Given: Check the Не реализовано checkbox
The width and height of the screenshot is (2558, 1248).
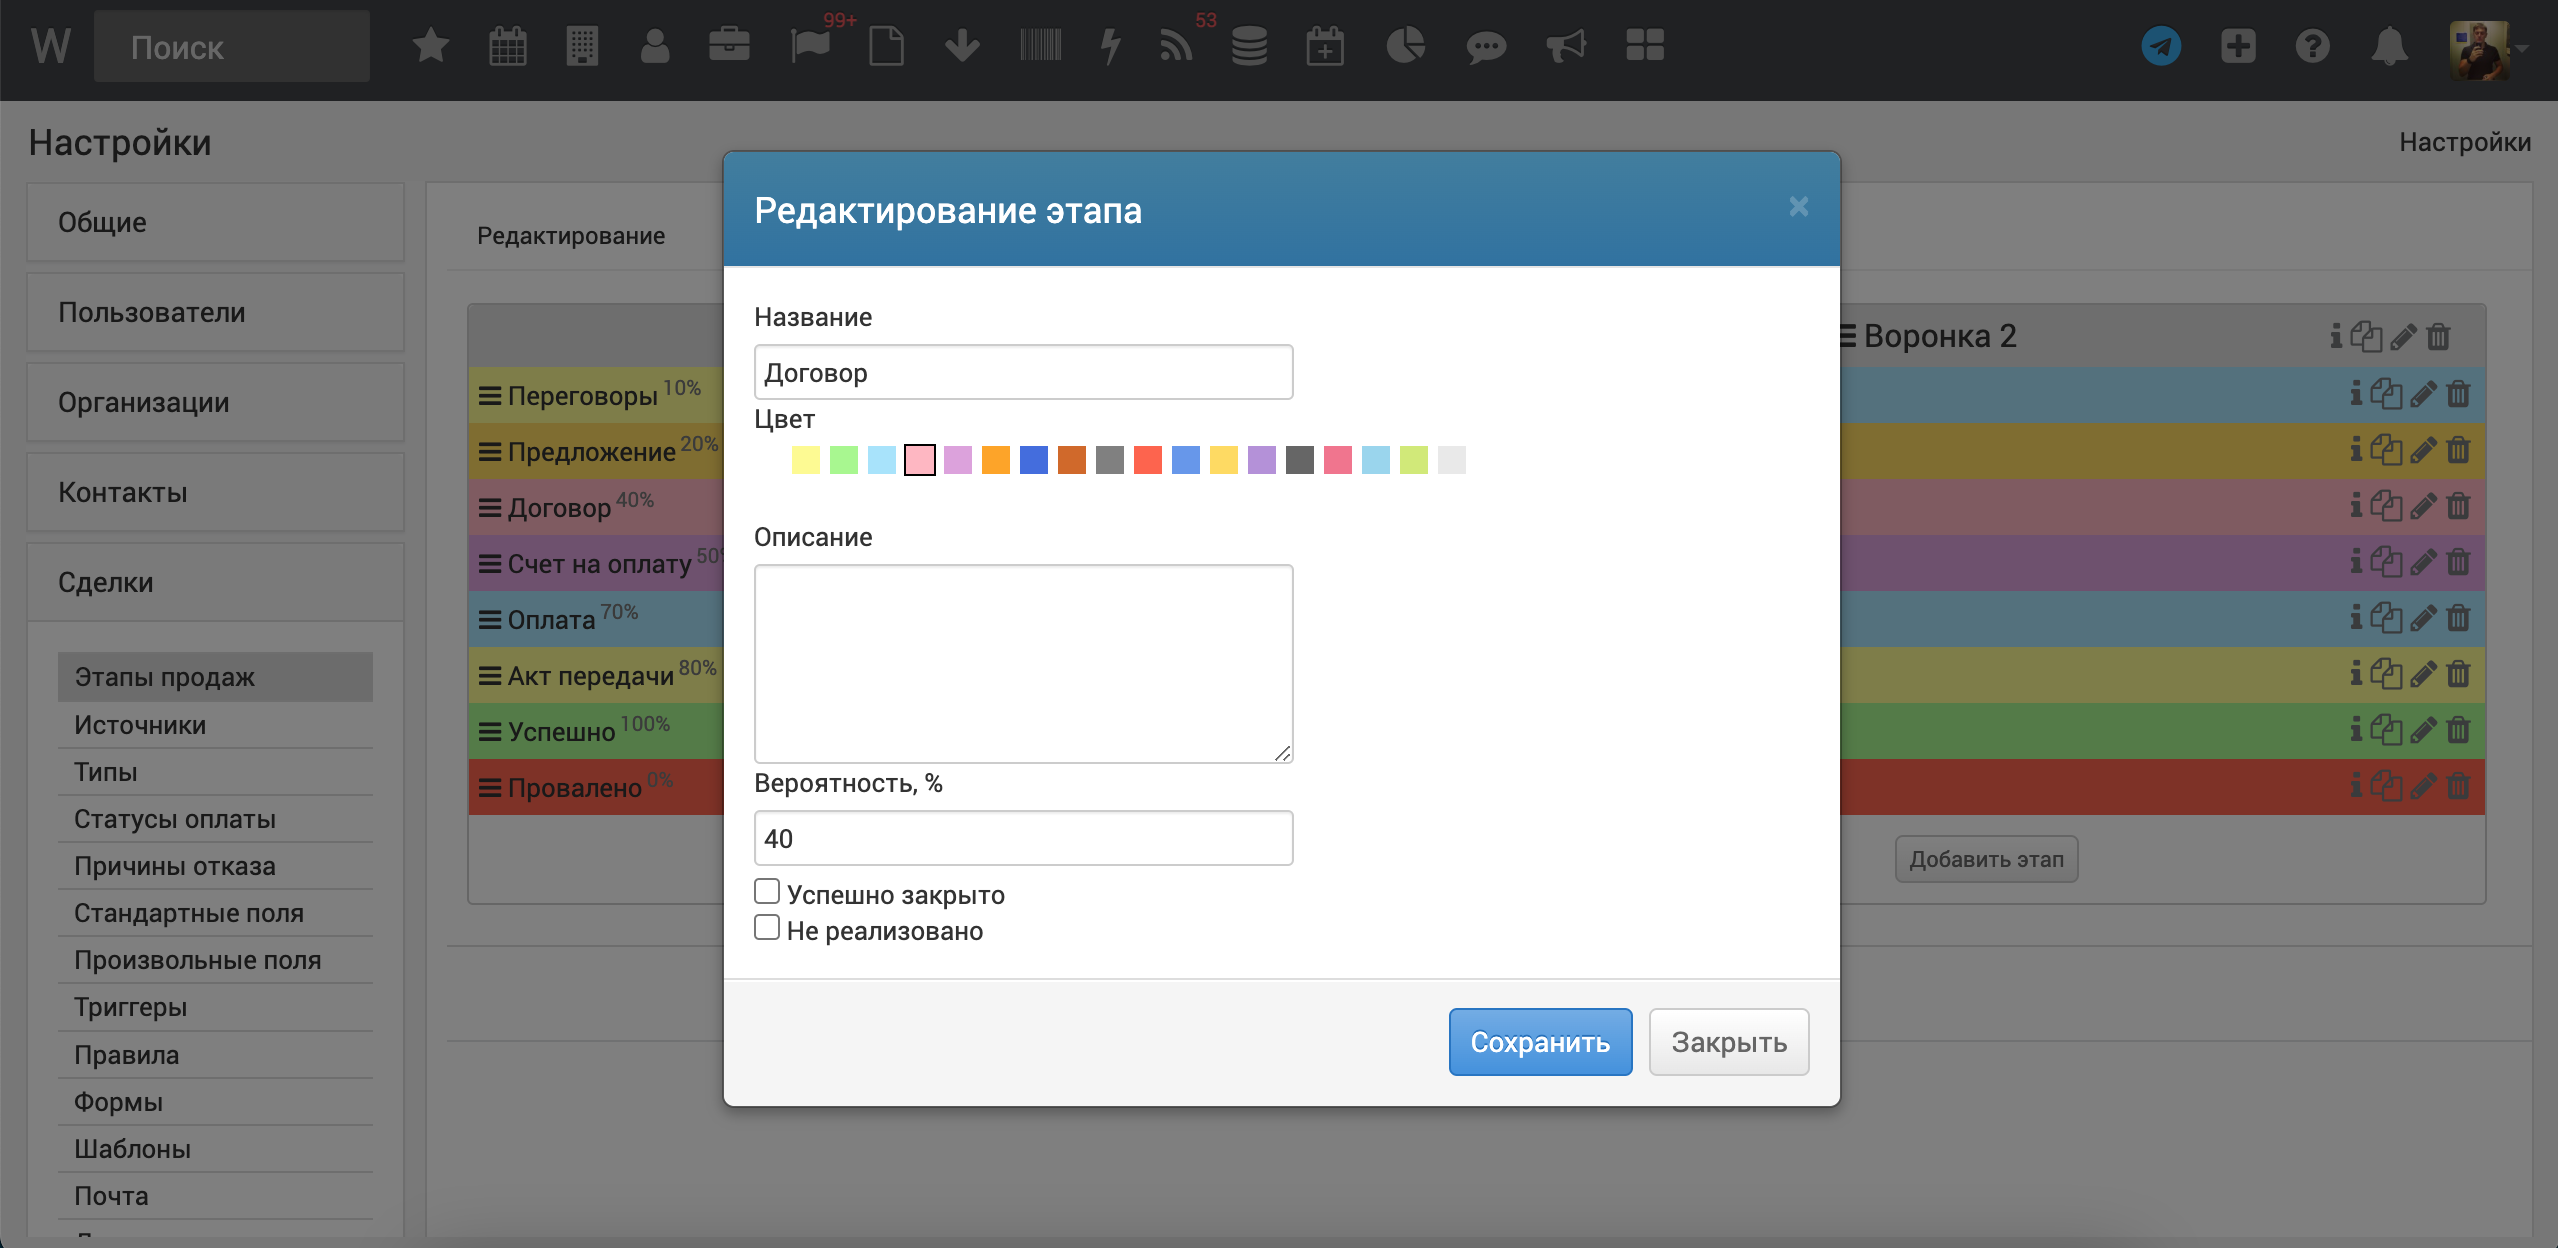Looking at the screenshot, I should click(767, 927).
